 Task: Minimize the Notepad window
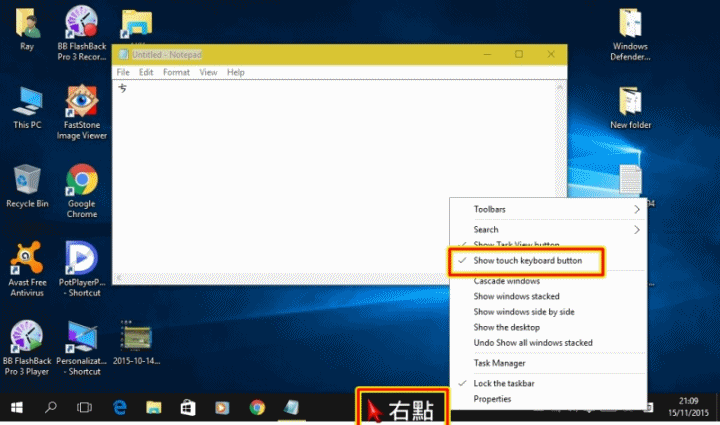point(487,54)
